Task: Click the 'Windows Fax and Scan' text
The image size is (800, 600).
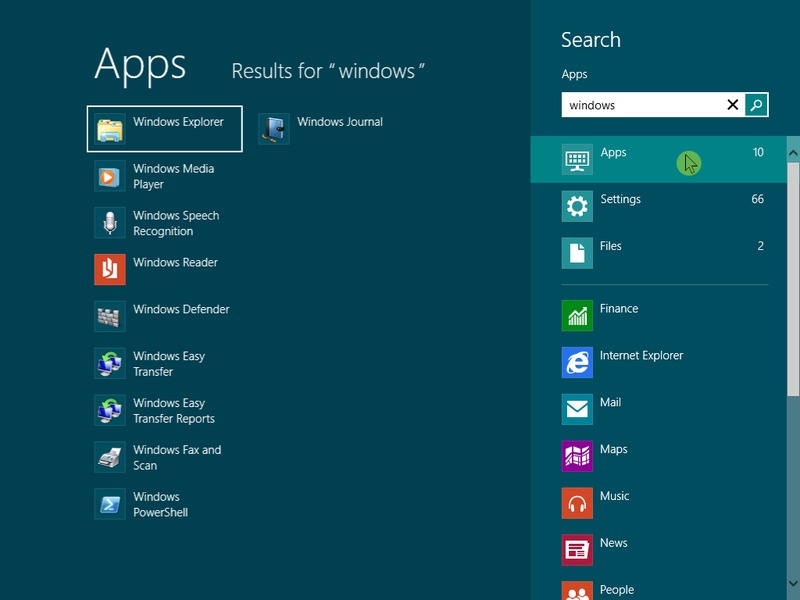Action: [177, 458]
